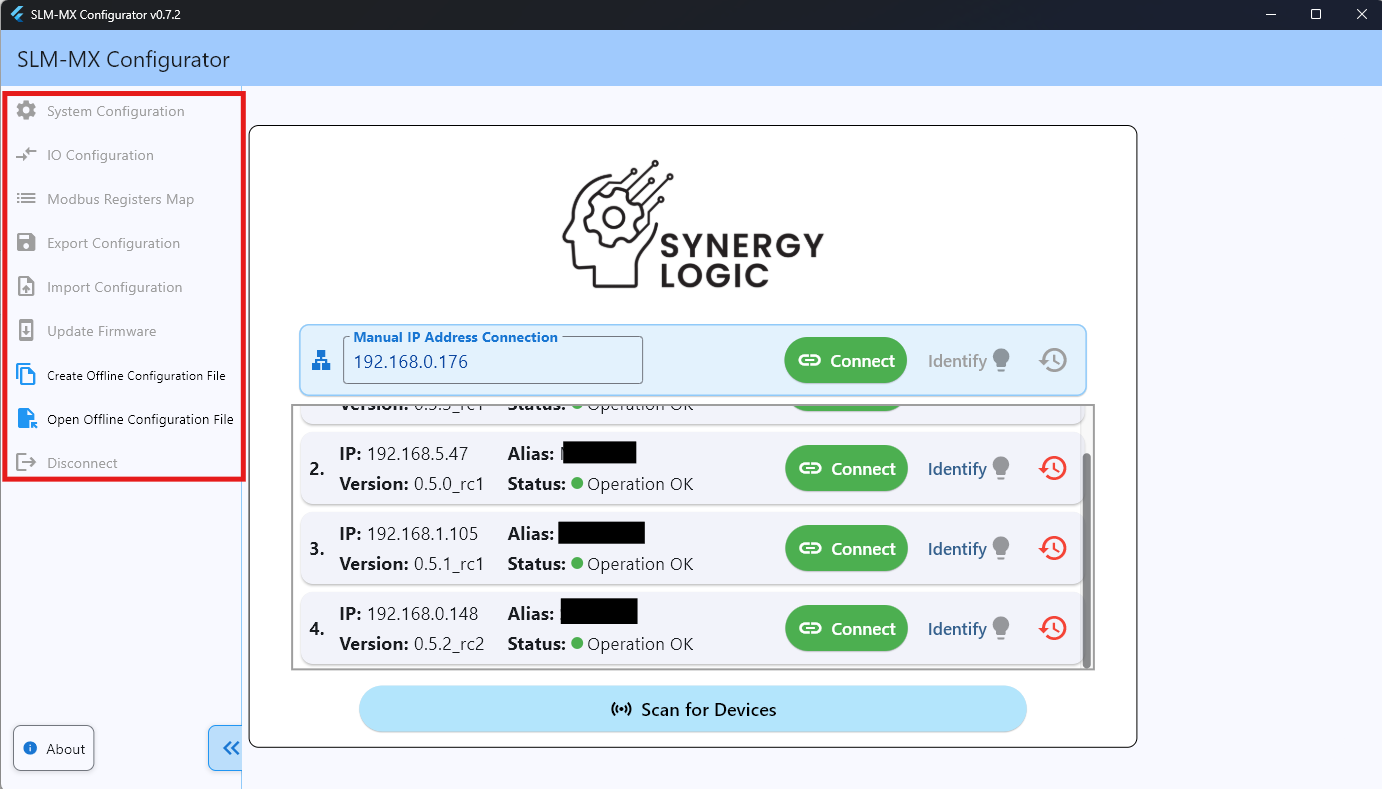This screenshot has width=1382, height=789.
Task: Open System Configuration in sidebar
Action: 115,111
